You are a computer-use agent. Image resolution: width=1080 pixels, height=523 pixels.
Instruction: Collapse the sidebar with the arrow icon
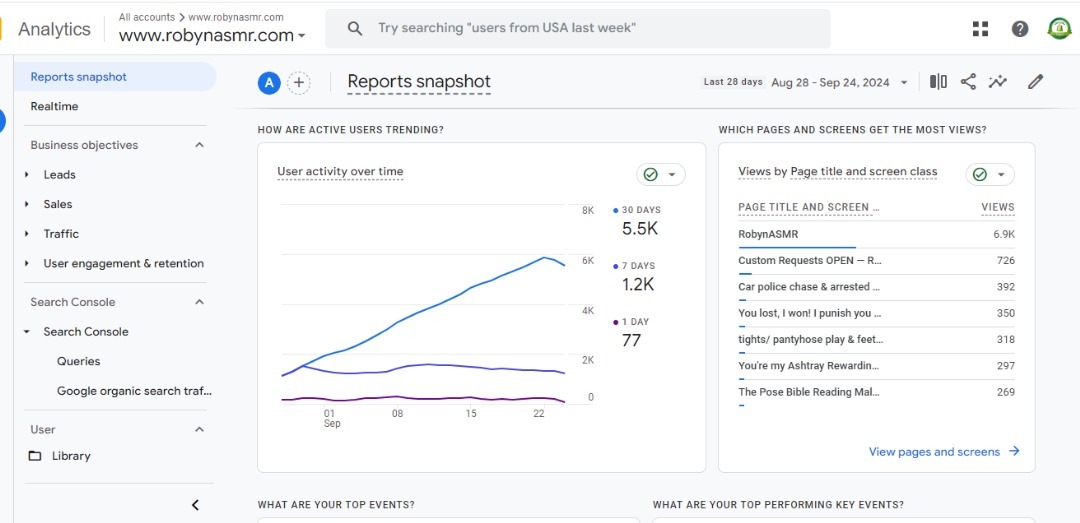point(195,505)
